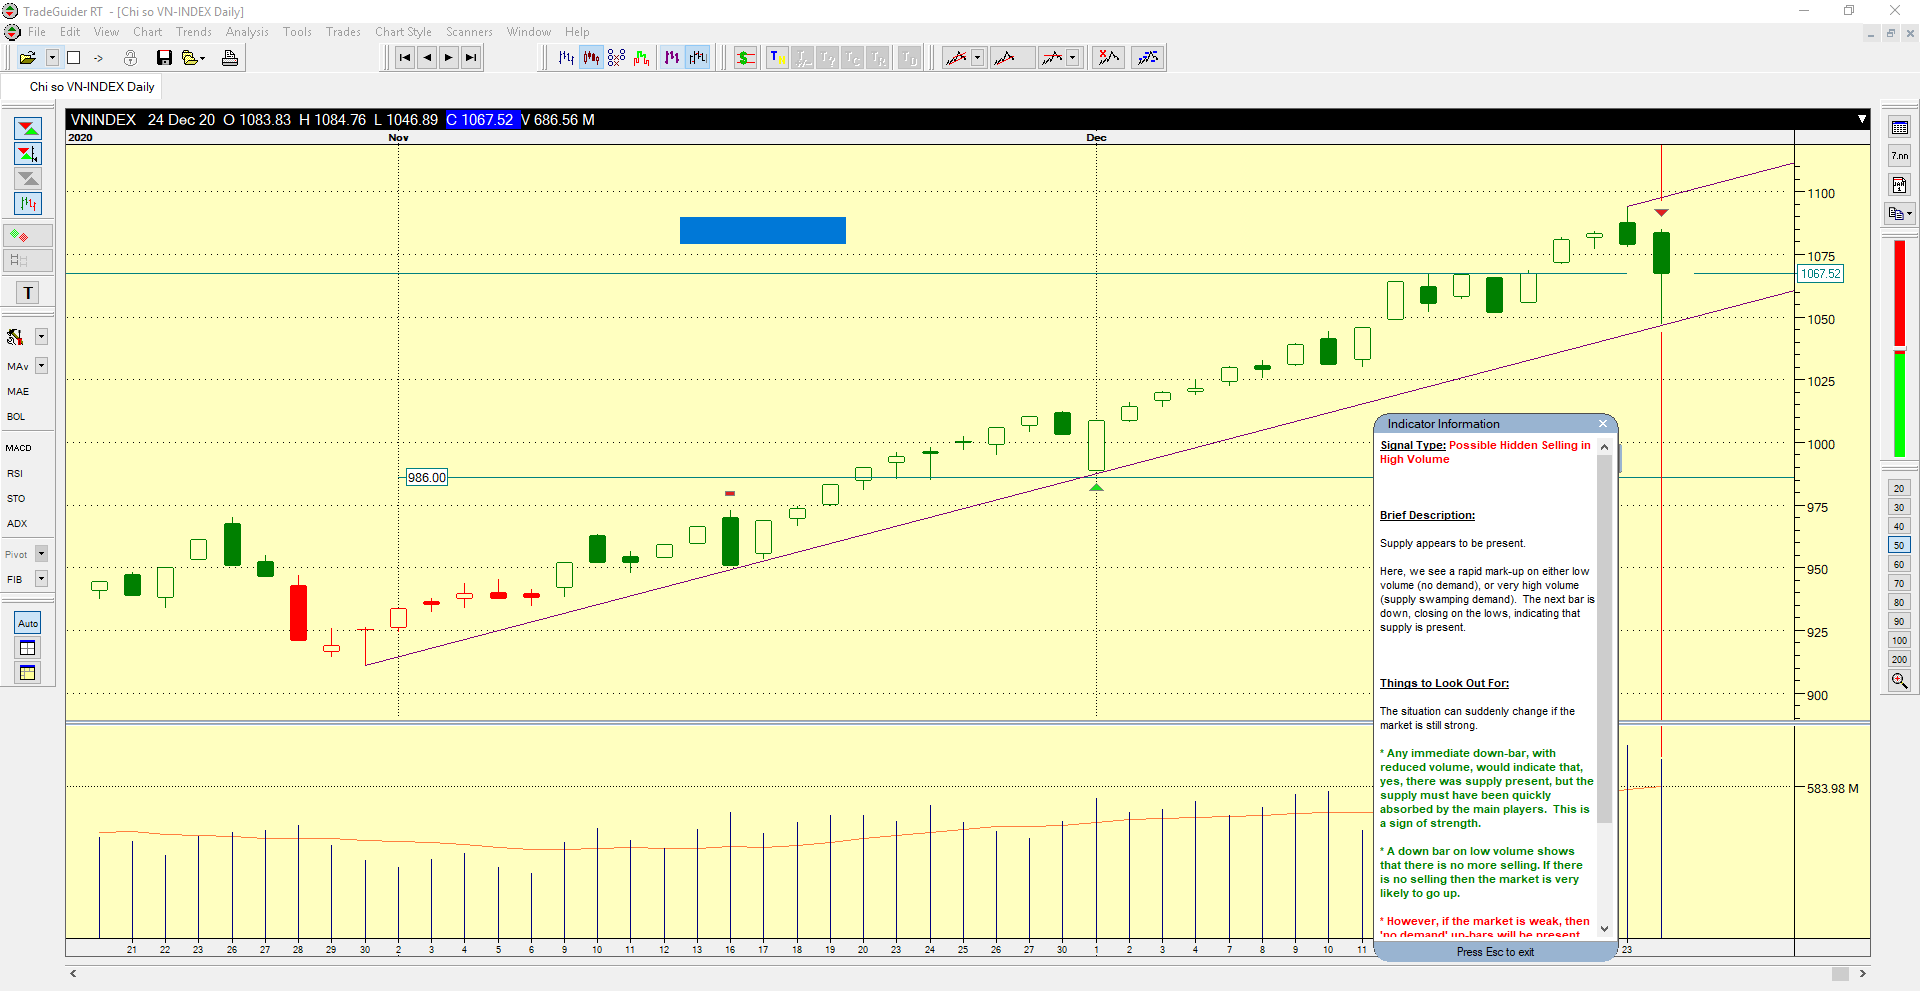Toggle the Auto scale button

click(x=28, y=623)
